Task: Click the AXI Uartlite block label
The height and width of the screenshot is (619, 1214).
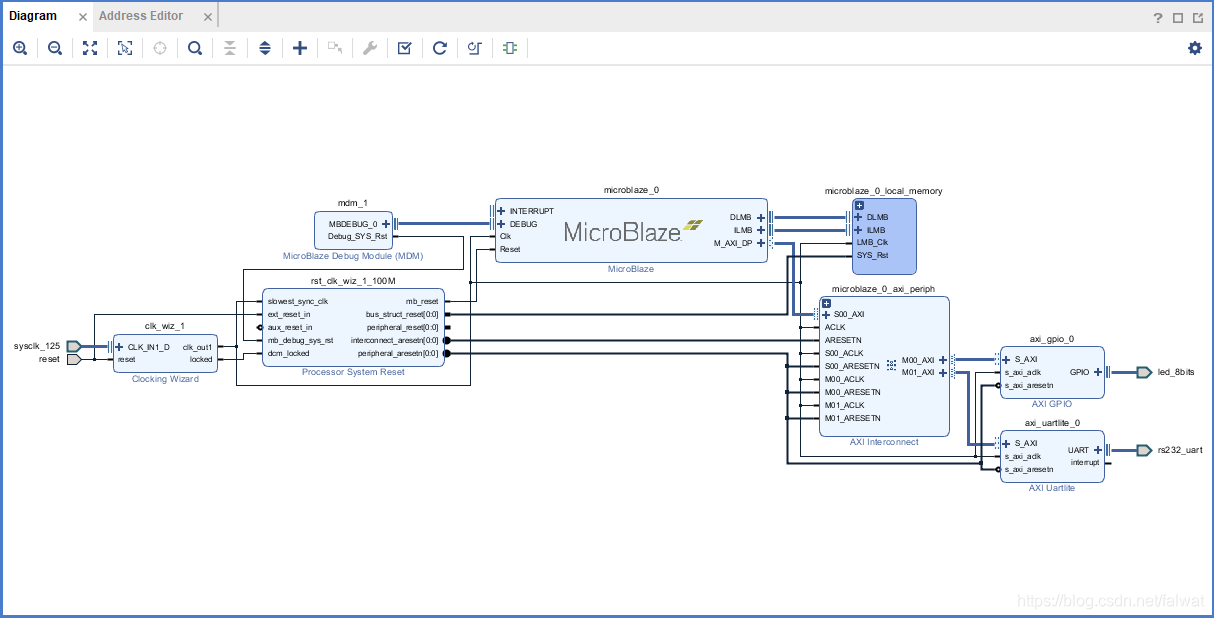Action: pyautogui.click(x=1052, y=488)
